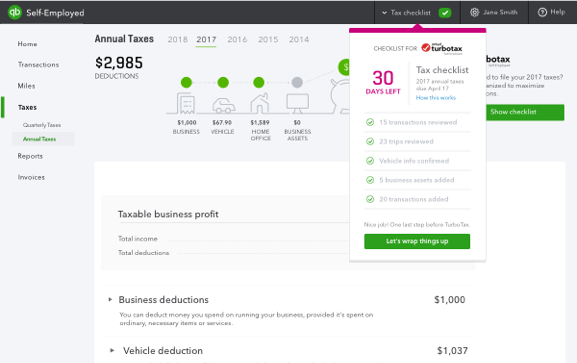
Task: Click the Business Assets monitor icon
Action: pos(297,103)
